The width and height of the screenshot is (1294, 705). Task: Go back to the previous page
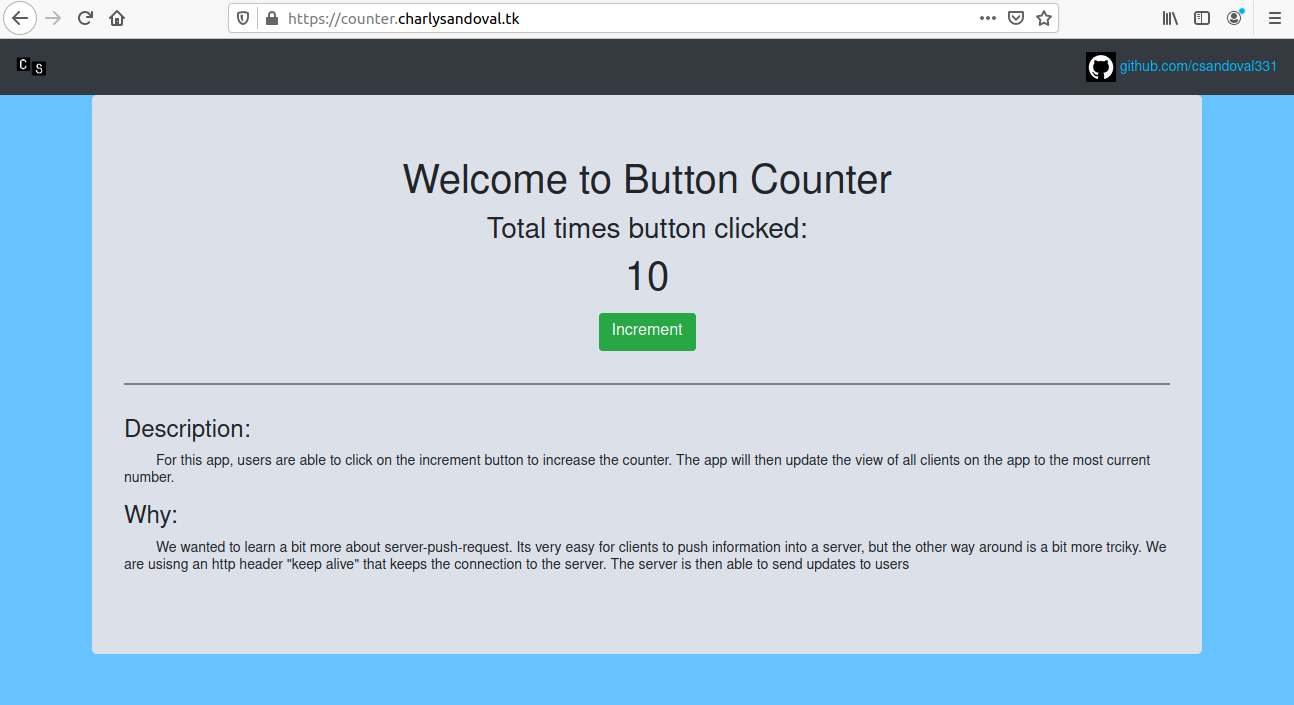click(x=20, y=18)
